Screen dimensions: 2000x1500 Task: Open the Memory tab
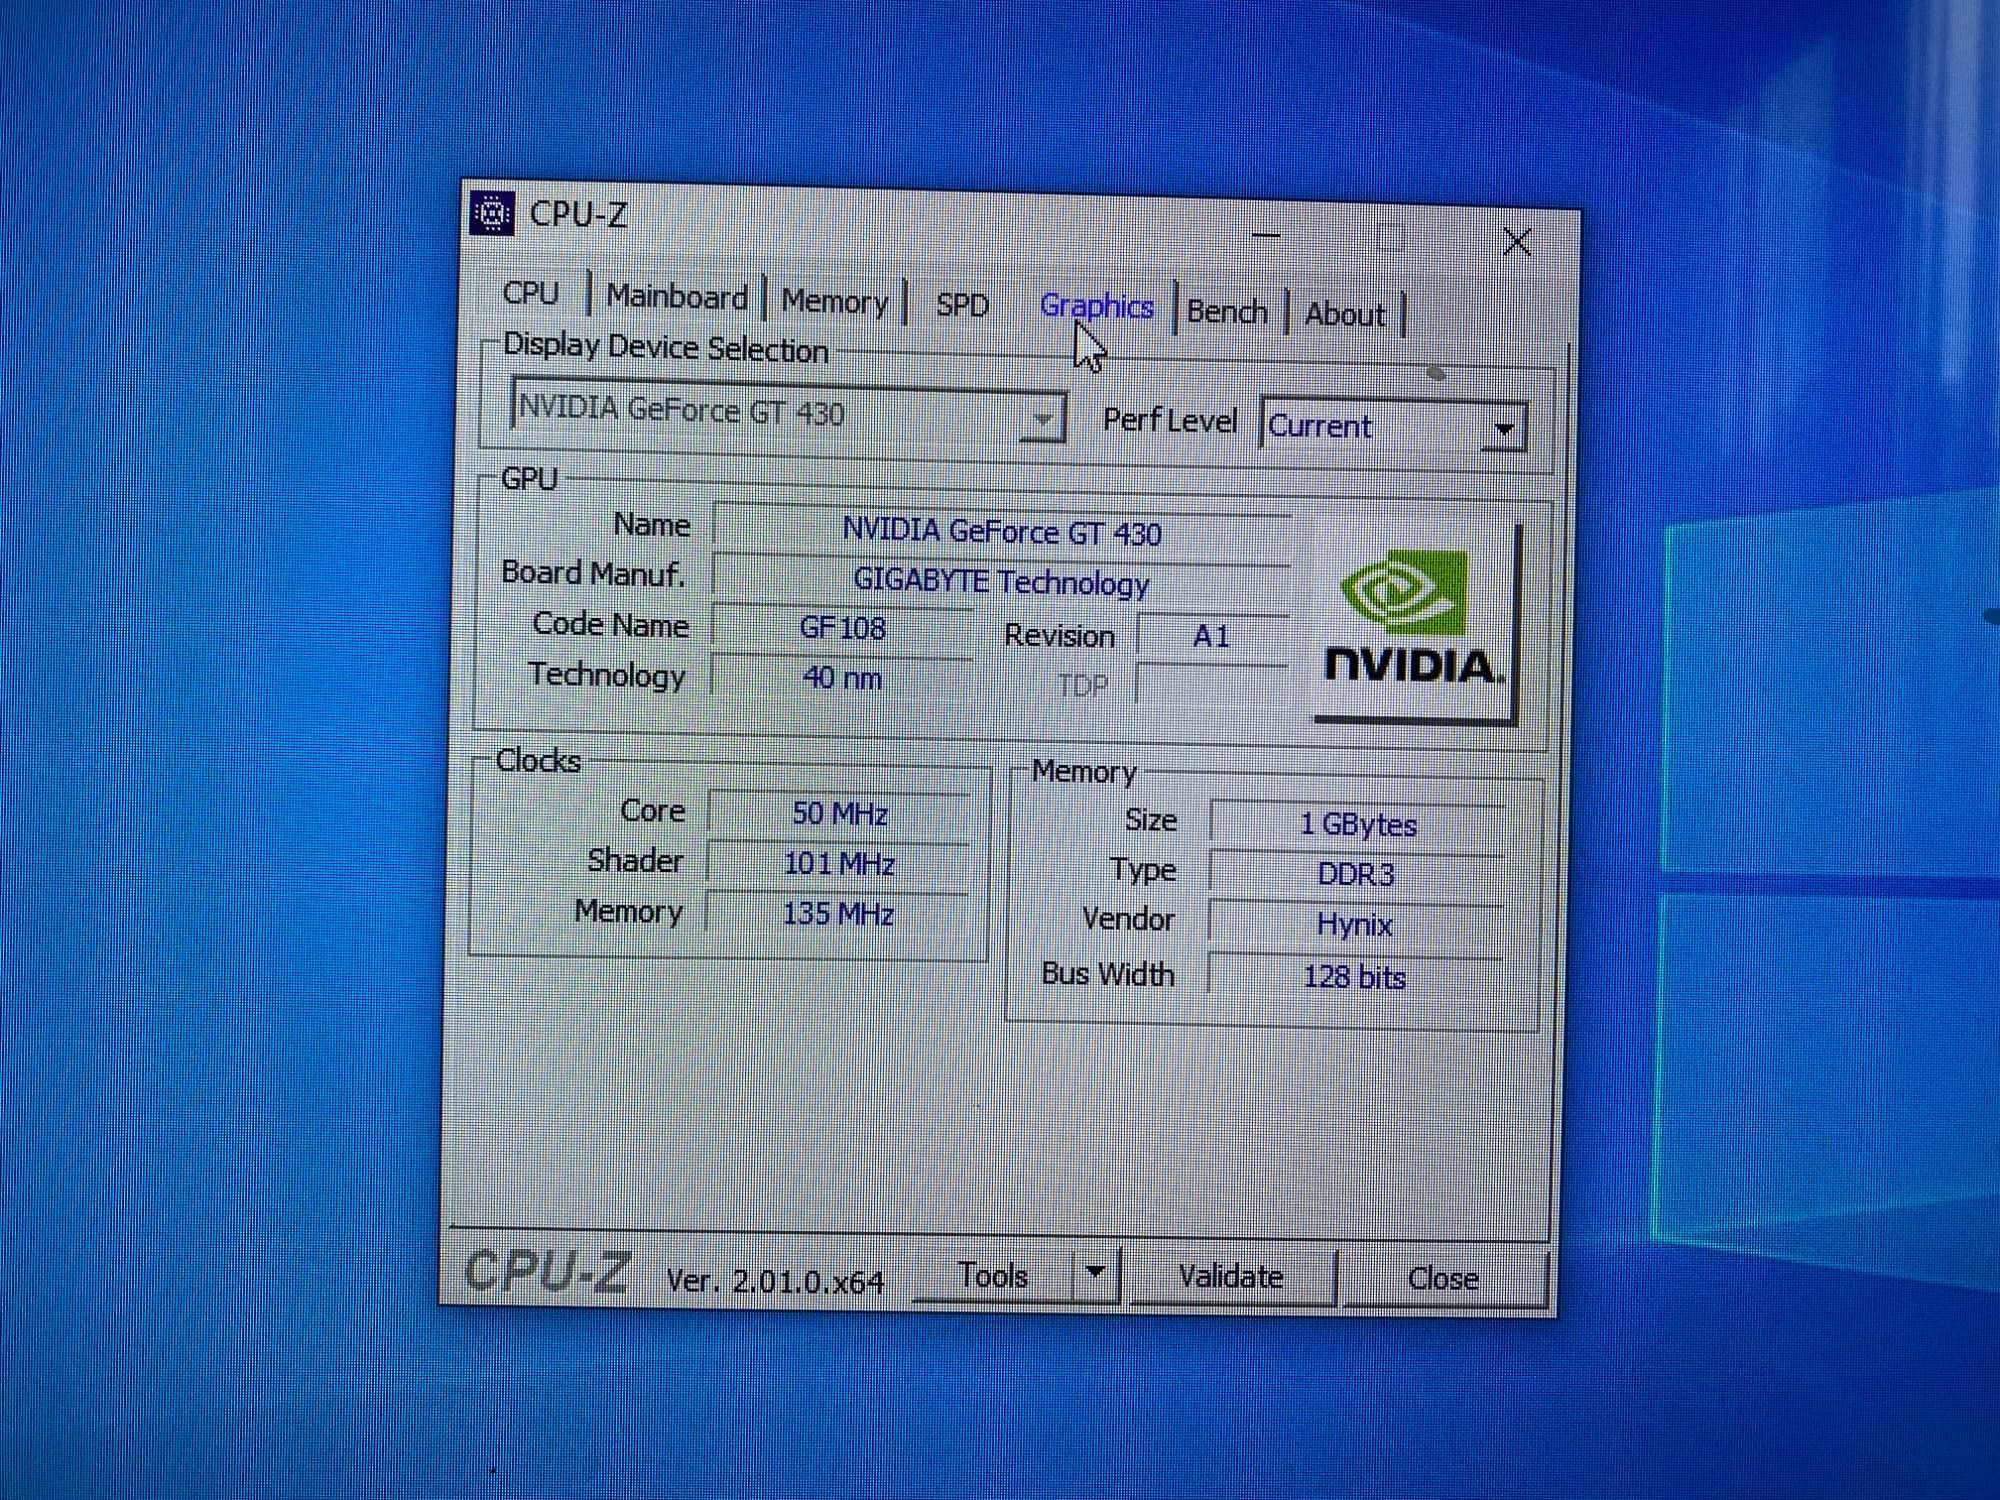[x=835, y=301]
